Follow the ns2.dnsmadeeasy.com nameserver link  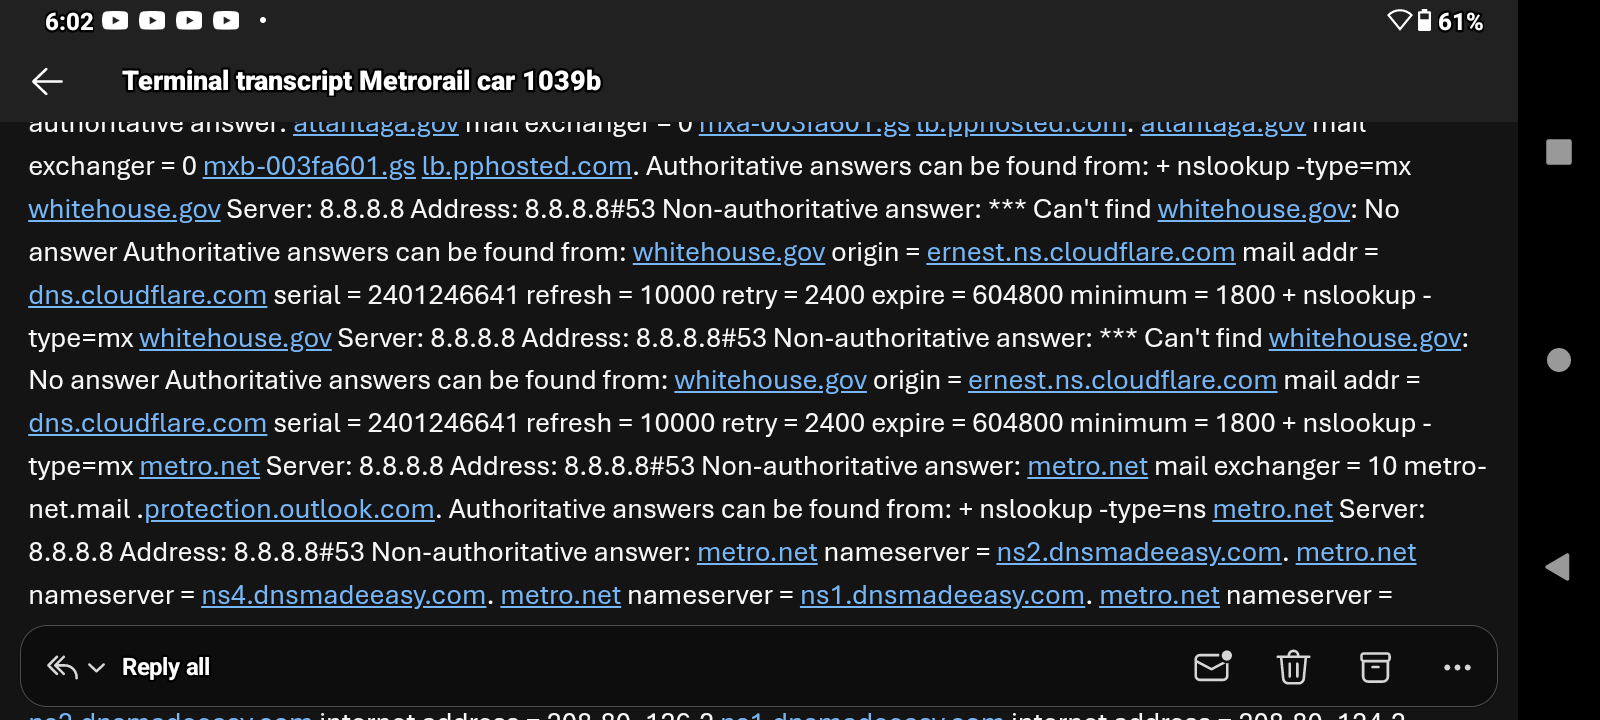(1138, 552)
